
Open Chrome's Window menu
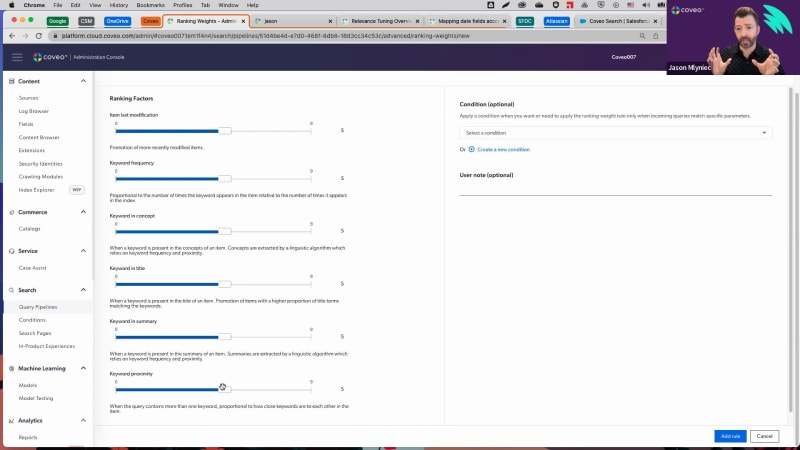[228, 5]
